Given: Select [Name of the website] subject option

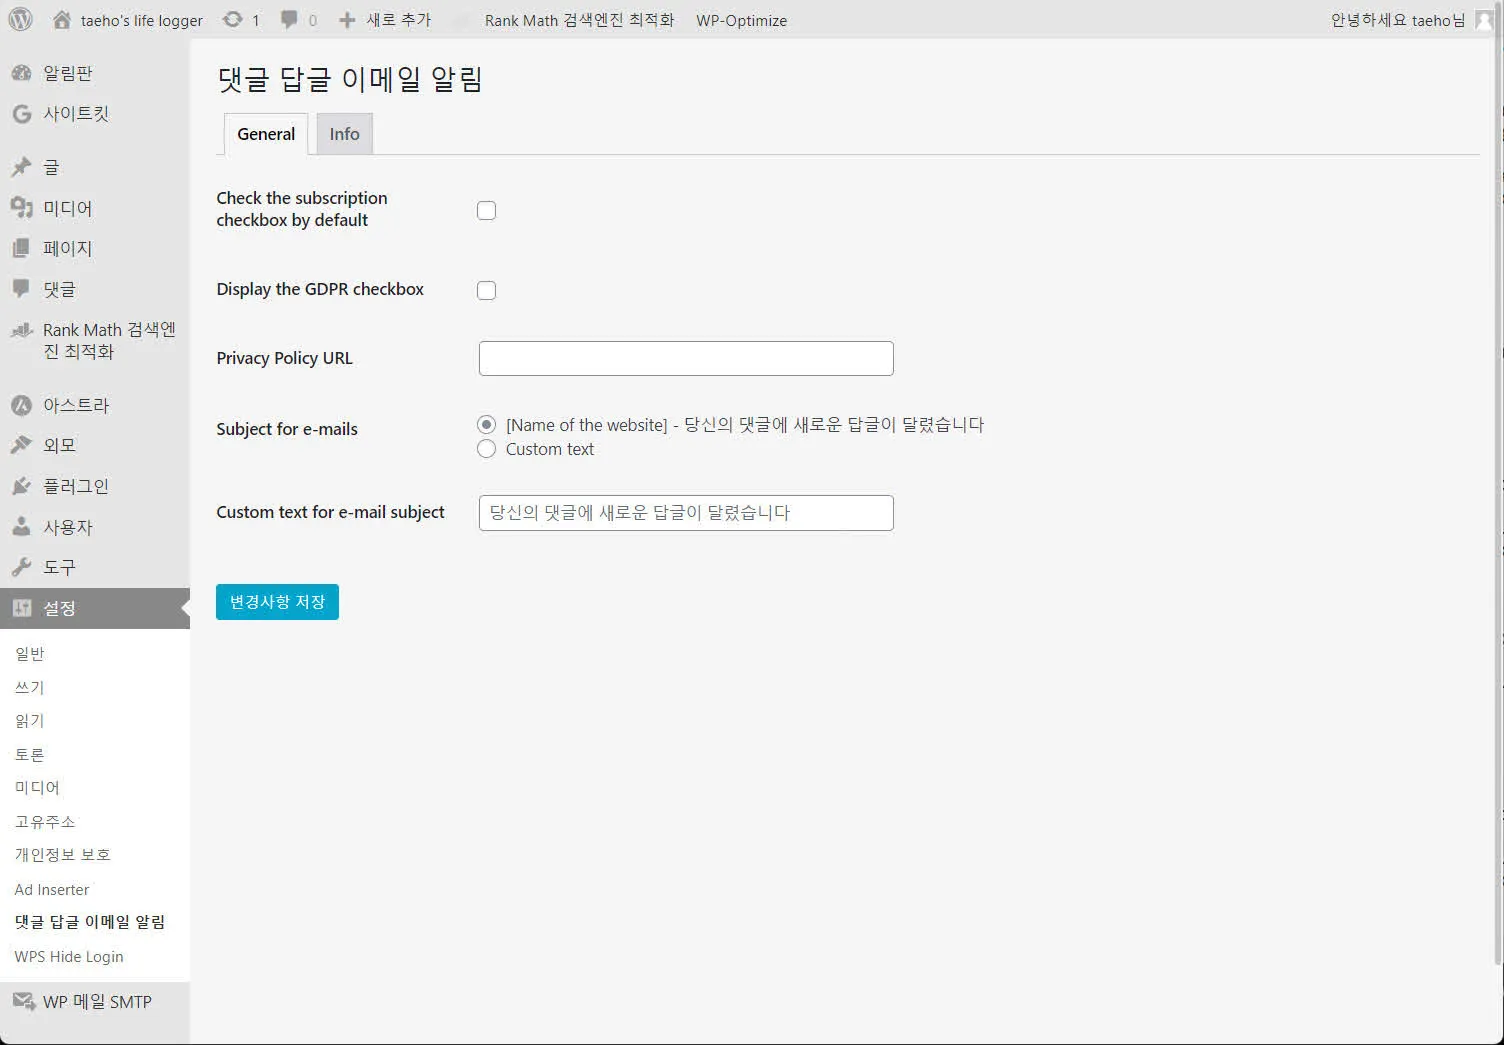Looking at the screenshot, I should [x=486, y=424].
